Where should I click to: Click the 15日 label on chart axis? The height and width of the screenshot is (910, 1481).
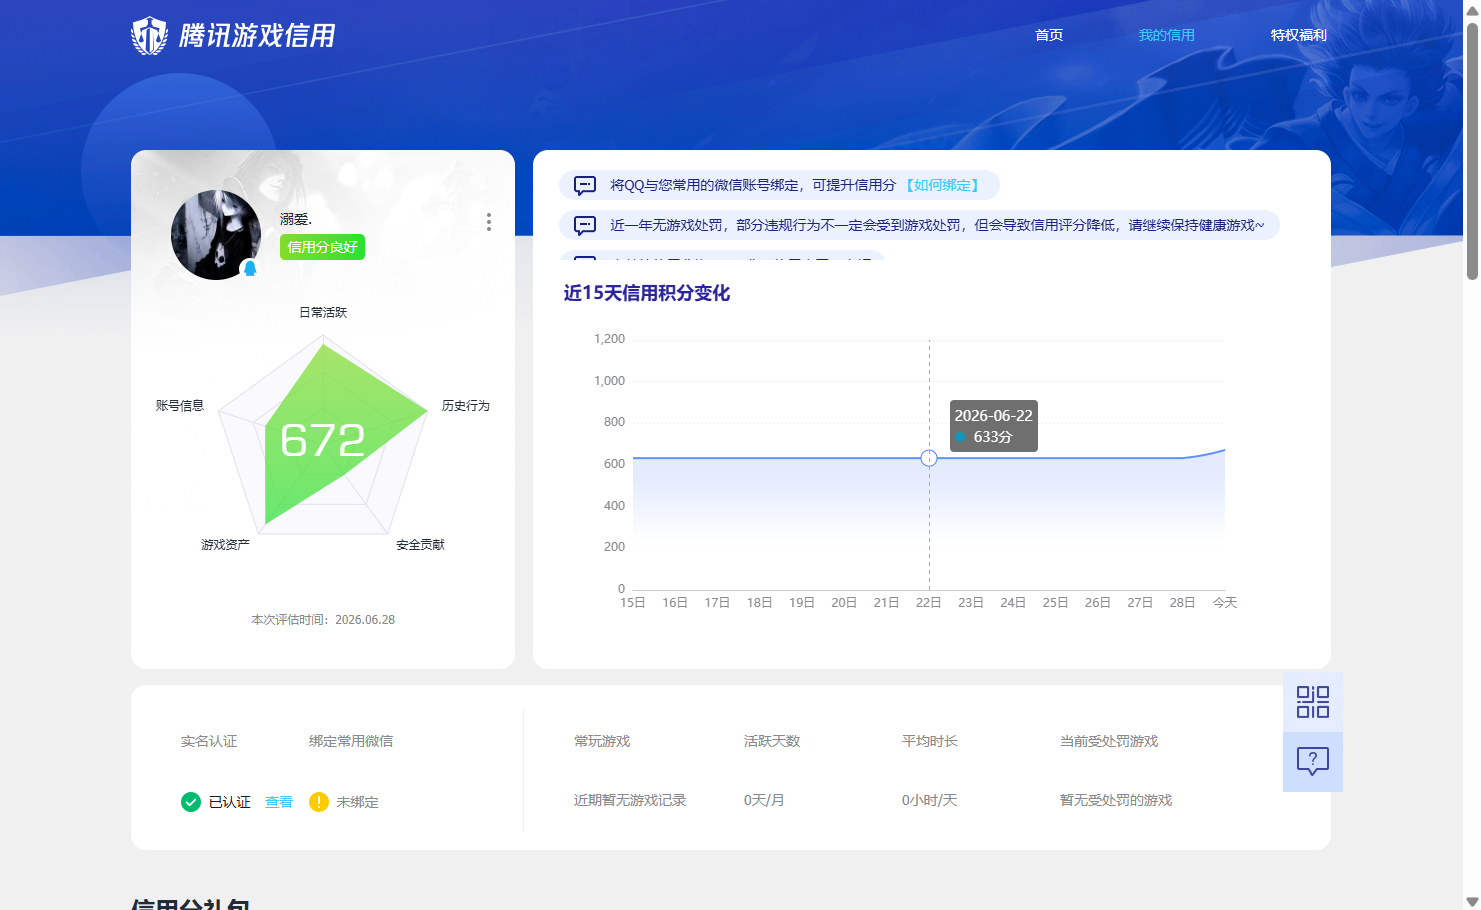click(x=633, y=603)
